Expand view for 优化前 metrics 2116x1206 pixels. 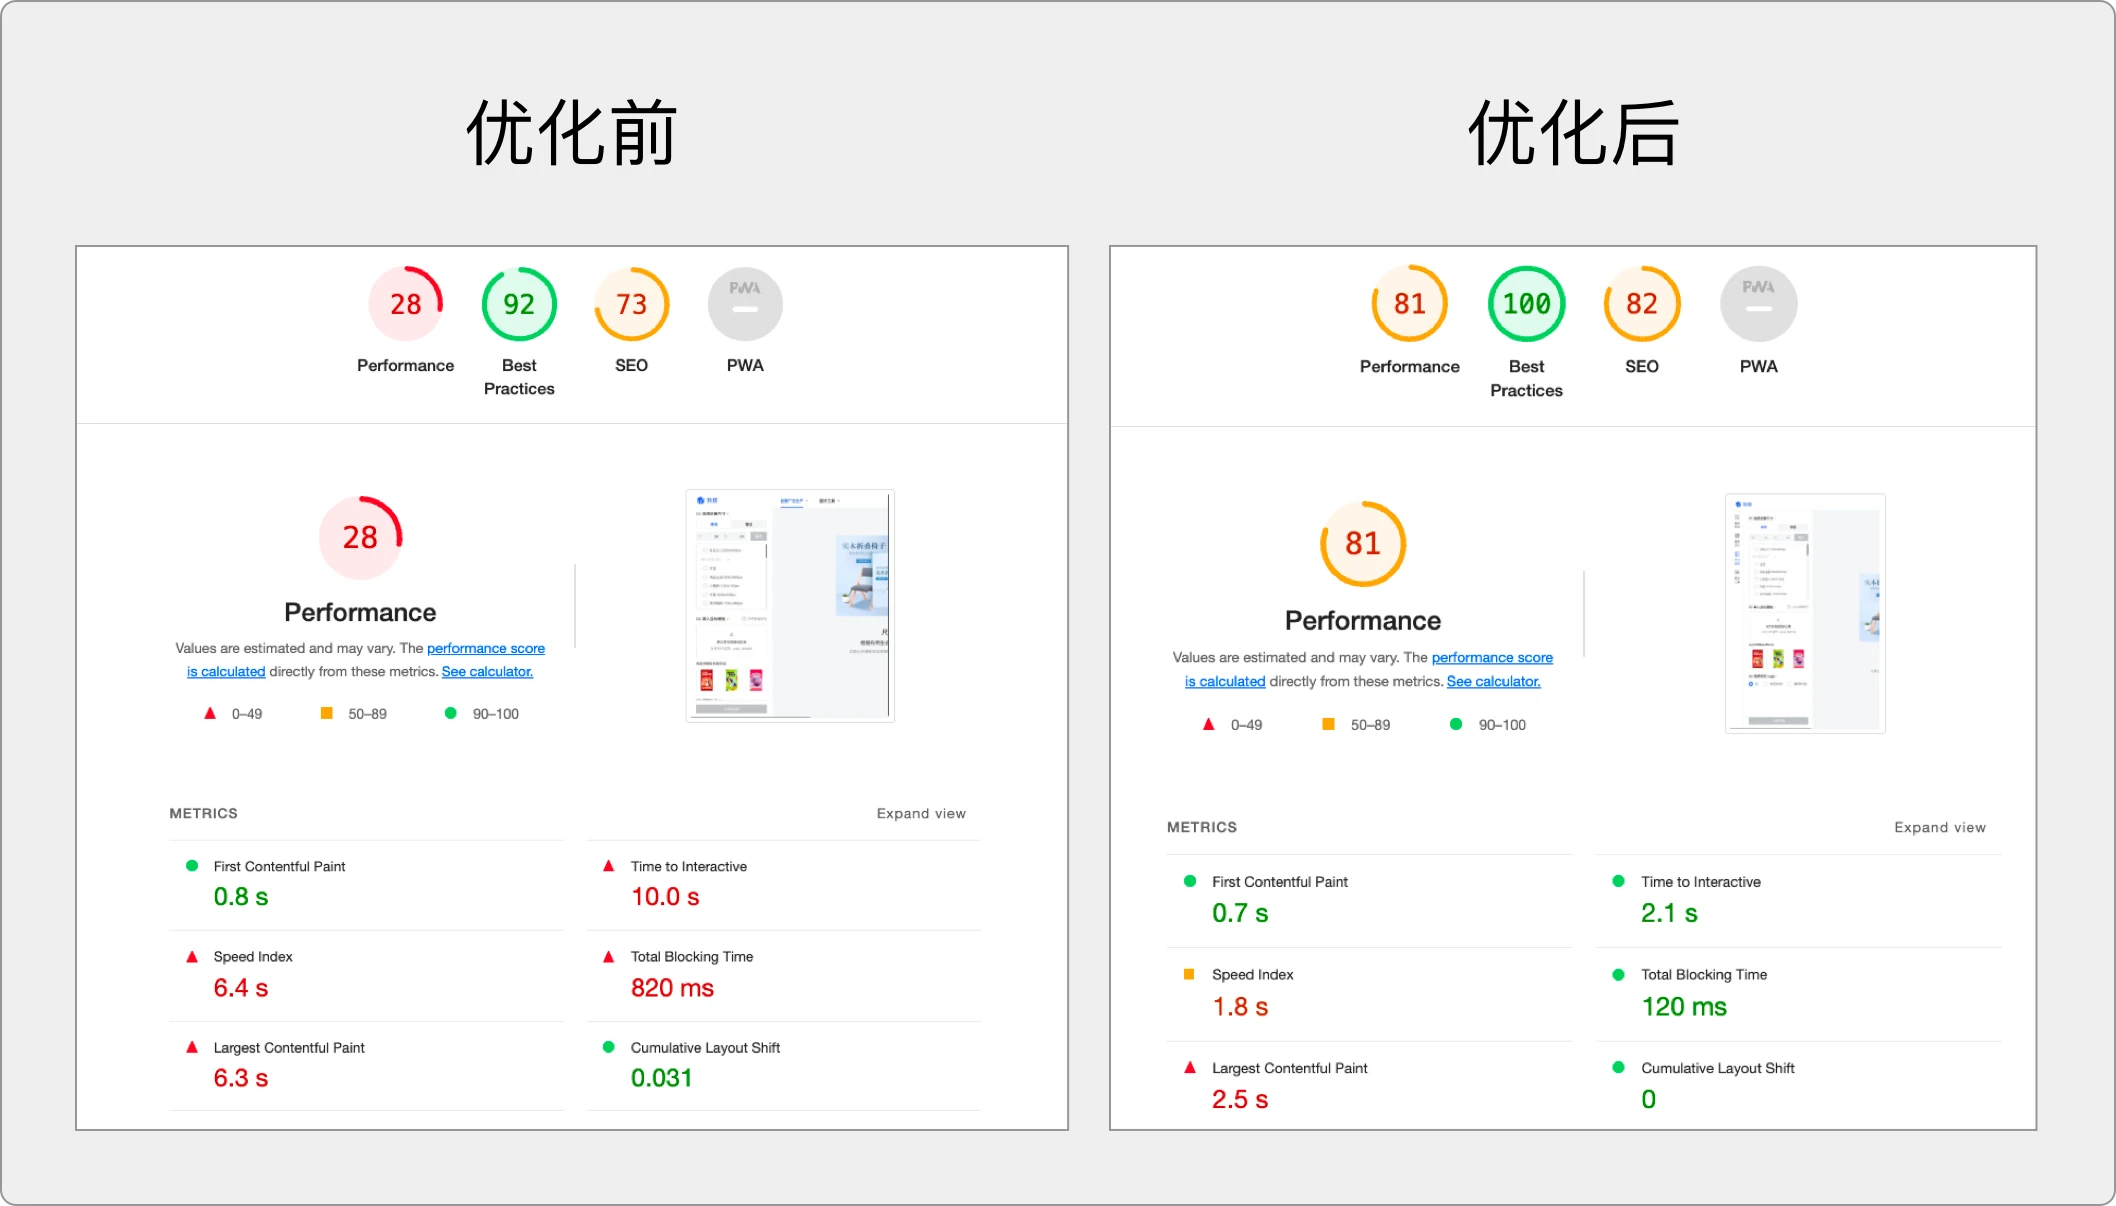[x=921, y=812]
